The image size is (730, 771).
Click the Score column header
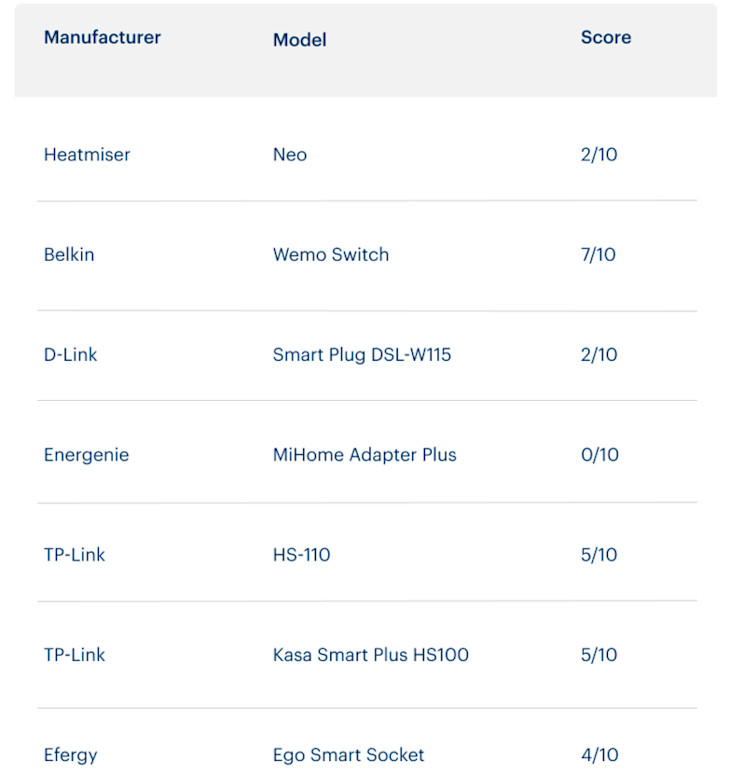606,37
